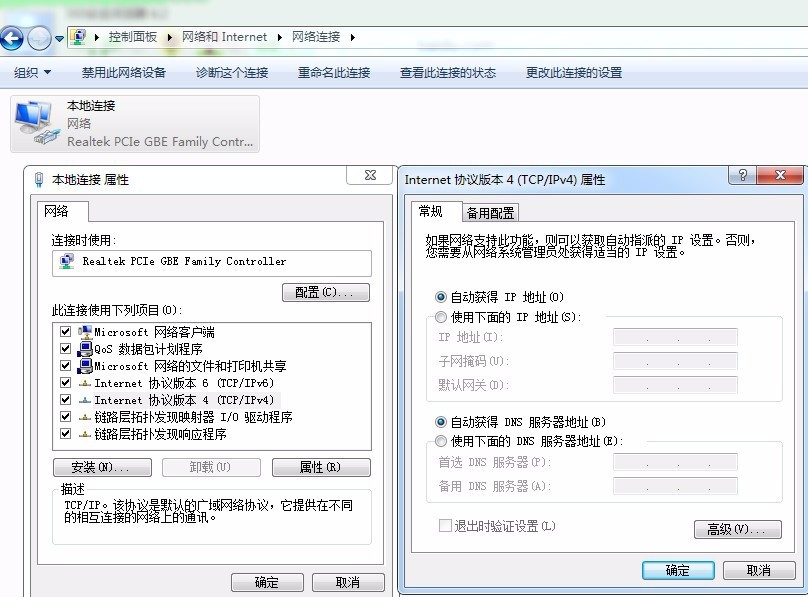Uncheck 链路层拓扑发现映射器 I/O 驱动程序 checkbox
808x597 pixels.
tap(65, 417)
